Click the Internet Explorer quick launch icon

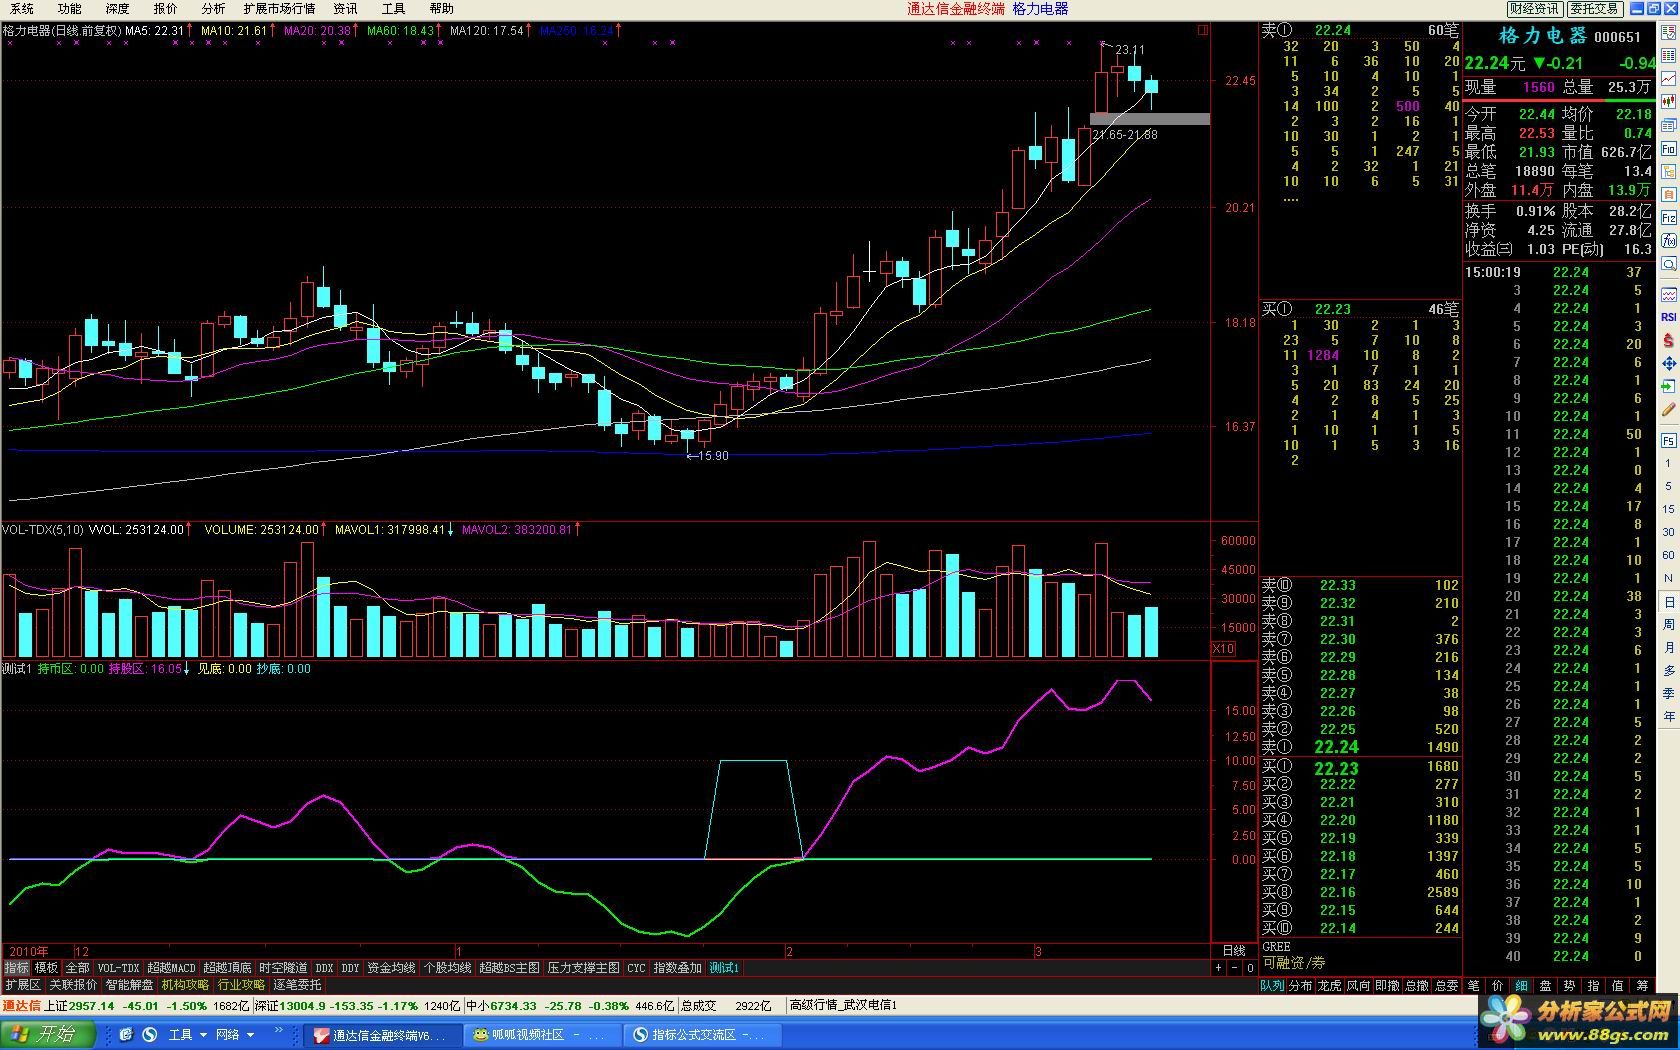(x=126, y=1034)
